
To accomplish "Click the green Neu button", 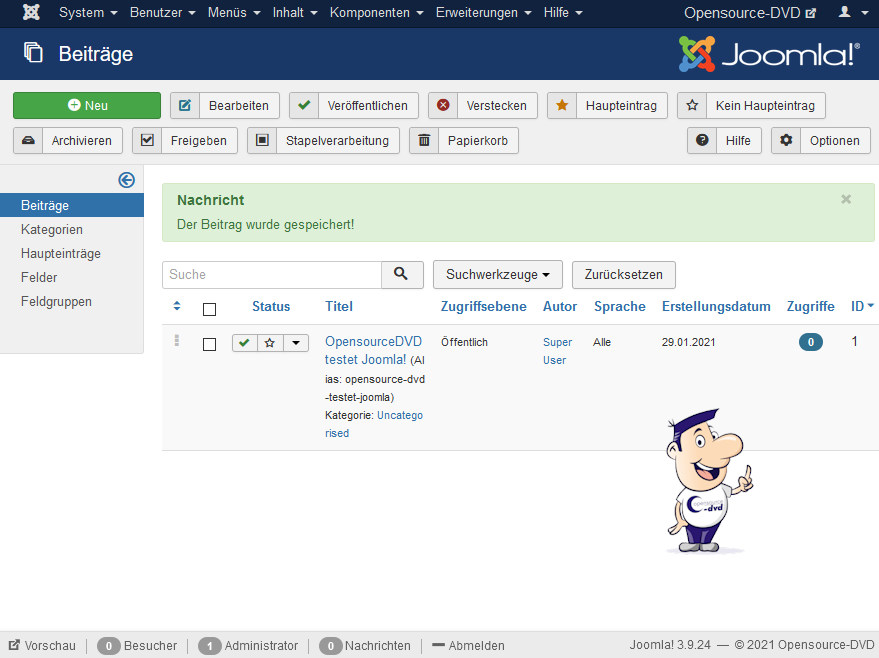I will pyautogui.click(x=87, y=105).
